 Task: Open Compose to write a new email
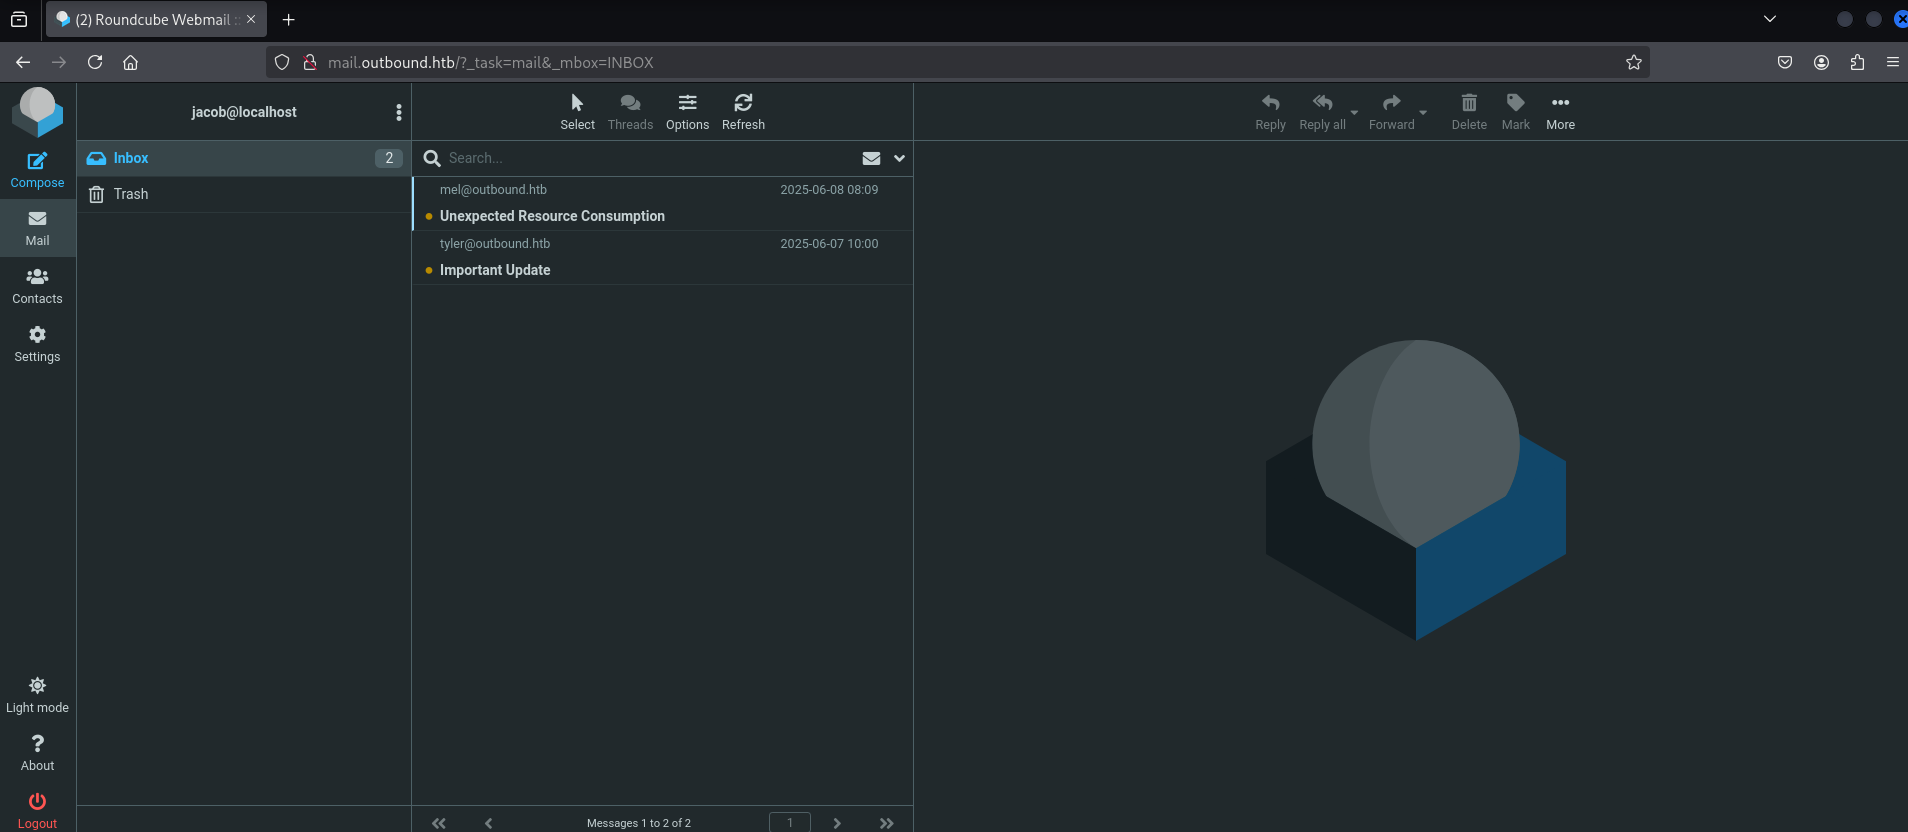pos(37,170)
